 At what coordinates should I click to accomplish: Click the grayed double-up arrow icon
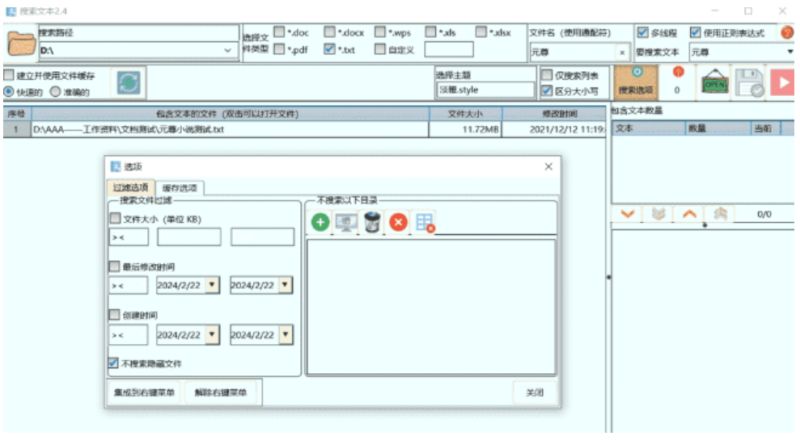tap(720, 214)
